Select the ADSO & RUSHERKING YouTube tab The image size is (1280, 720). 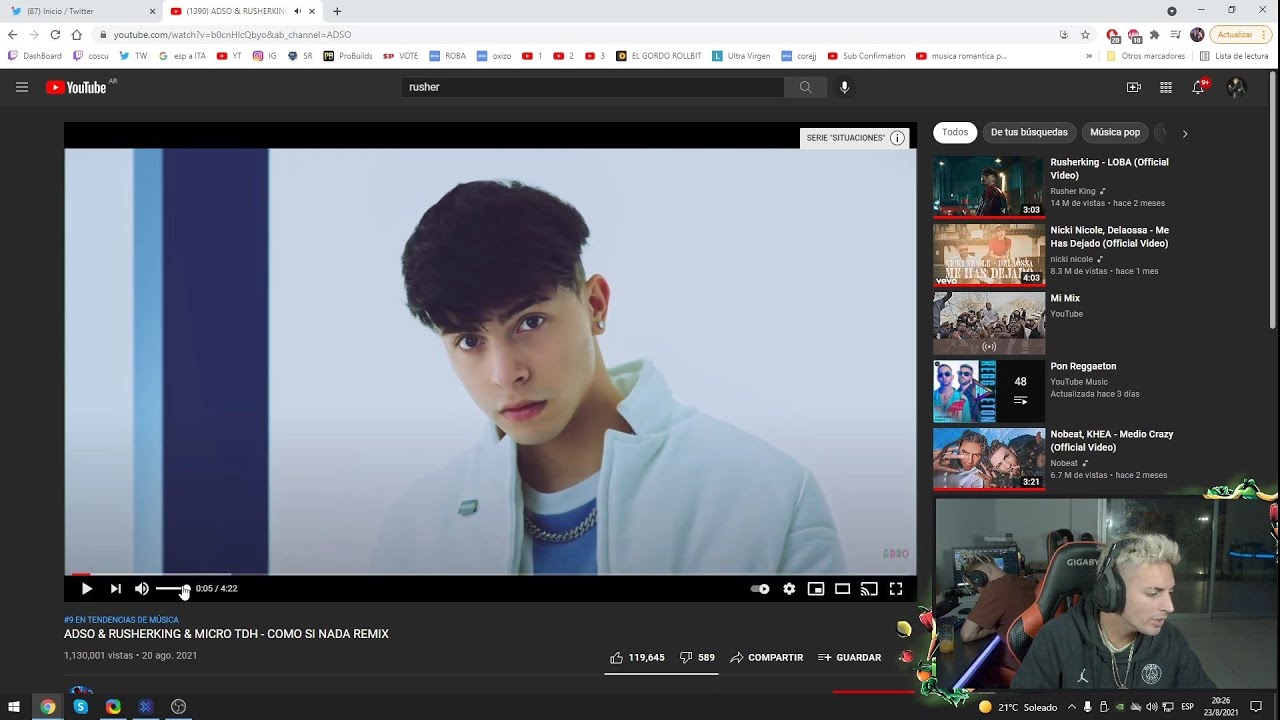(243, 11)
